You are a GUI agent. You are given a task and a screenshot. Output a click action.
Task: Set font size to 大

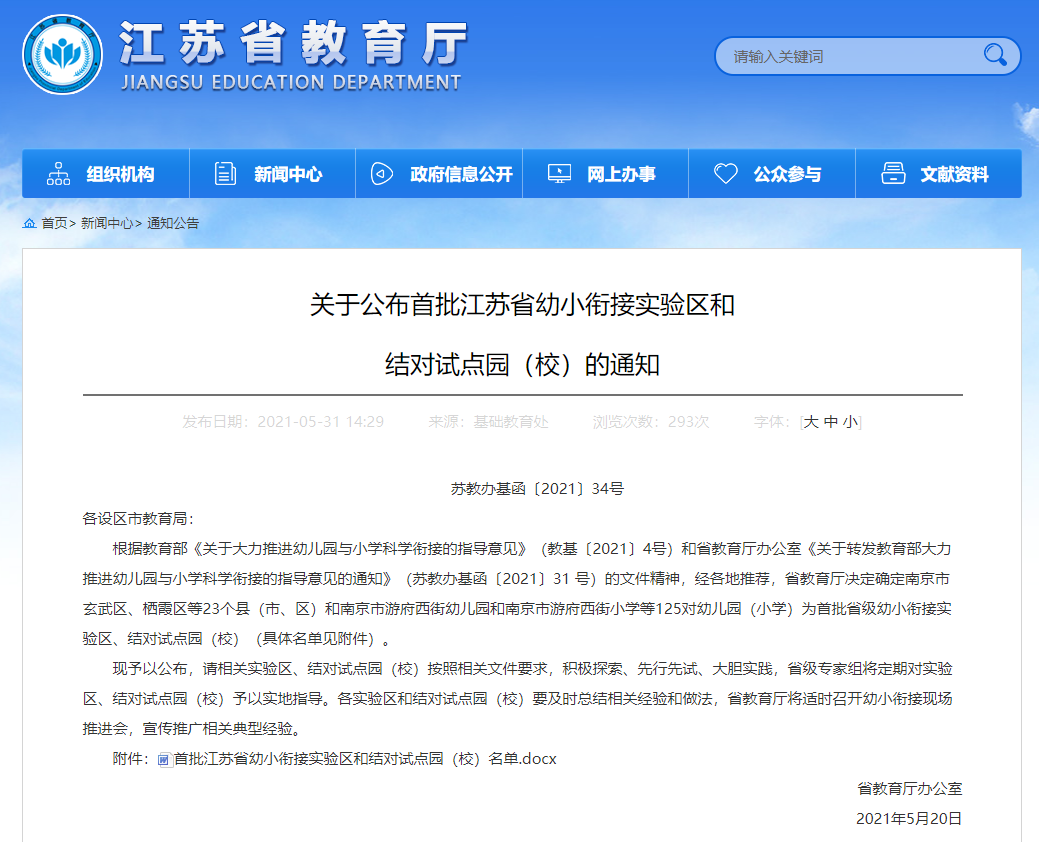tap(811, 422)
